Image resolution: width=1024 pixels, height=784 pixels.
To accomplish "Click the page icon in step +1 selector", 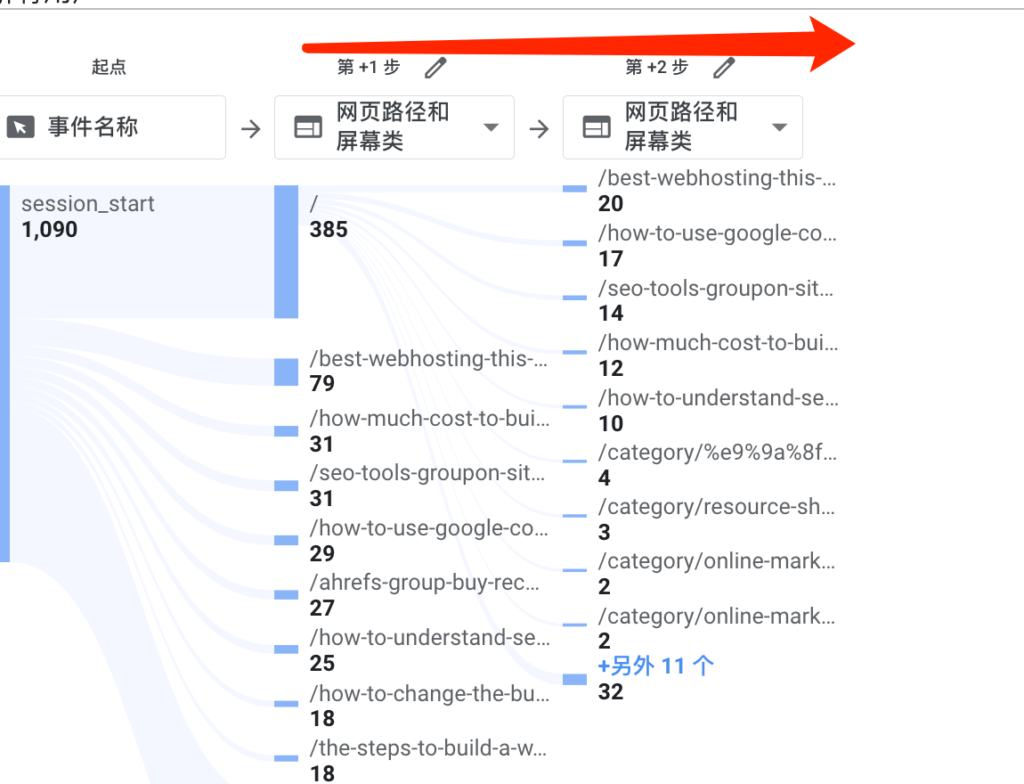I will pos(308,127).
